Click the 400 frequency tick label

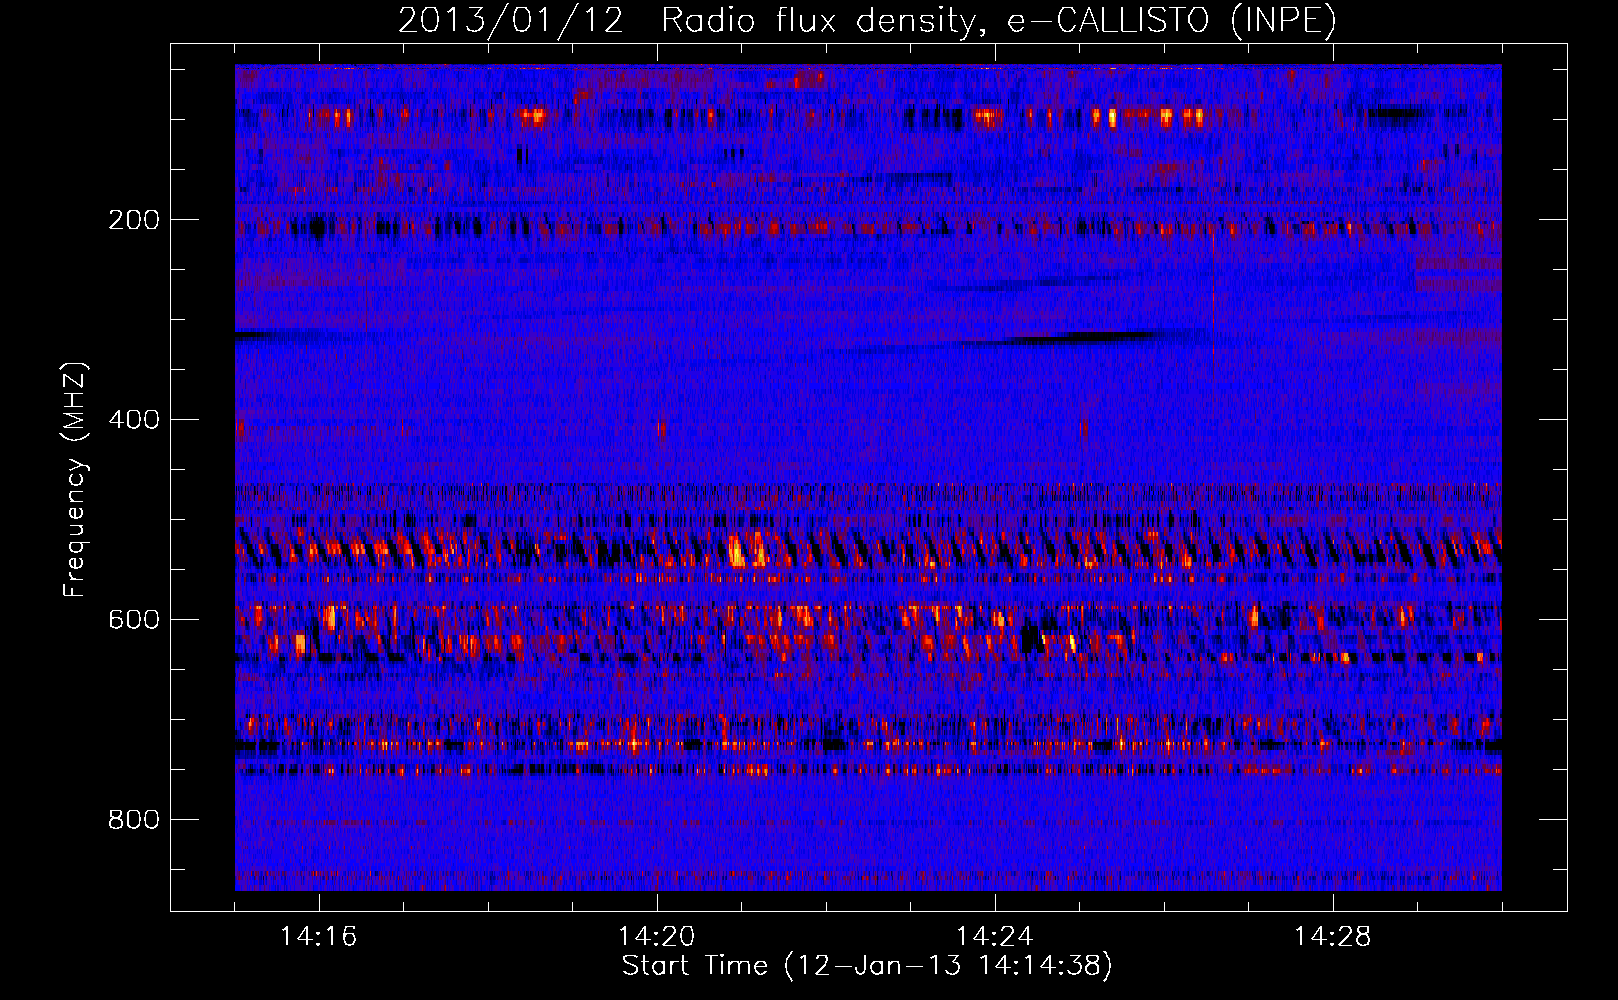(x=134, y=420)
